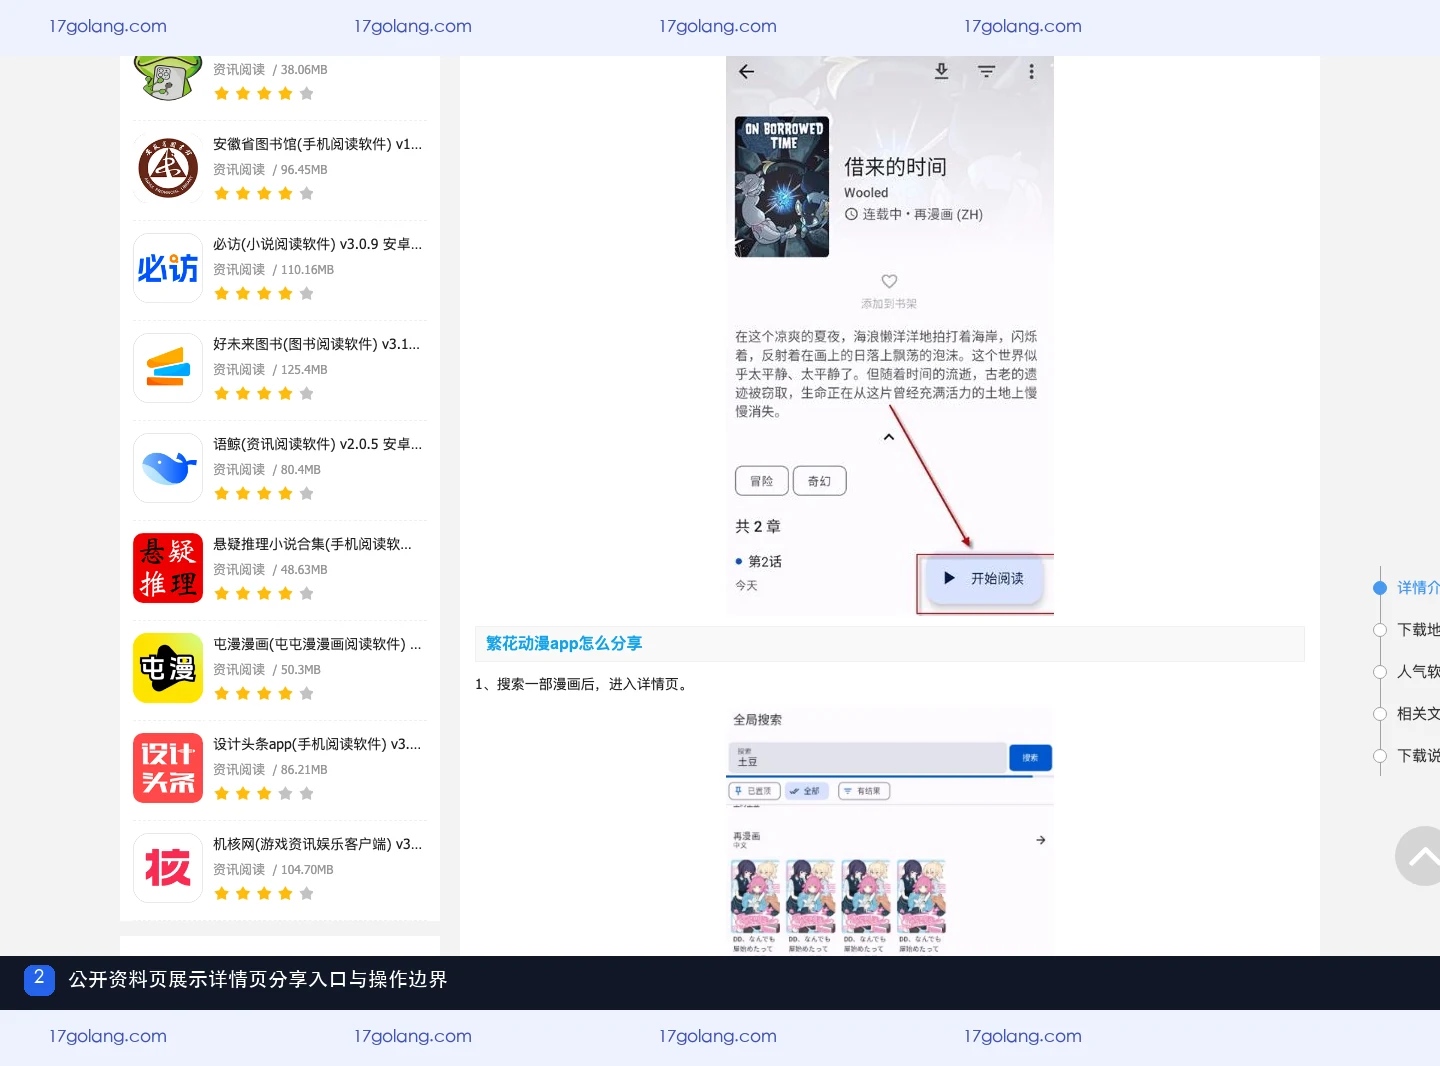Tap the right arrow beside 再漫画 source
Screen dimensions: 1440x1066
1041,840
